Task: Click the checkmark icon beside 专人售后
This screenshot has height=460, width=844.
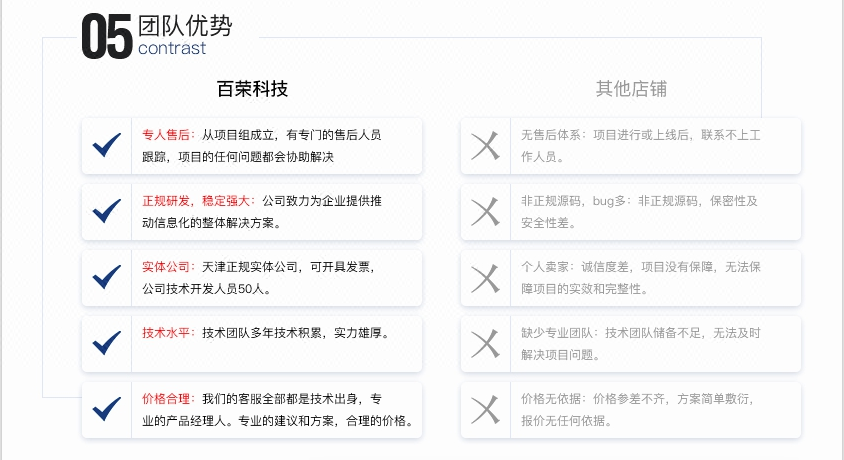Action: point(107,145)
